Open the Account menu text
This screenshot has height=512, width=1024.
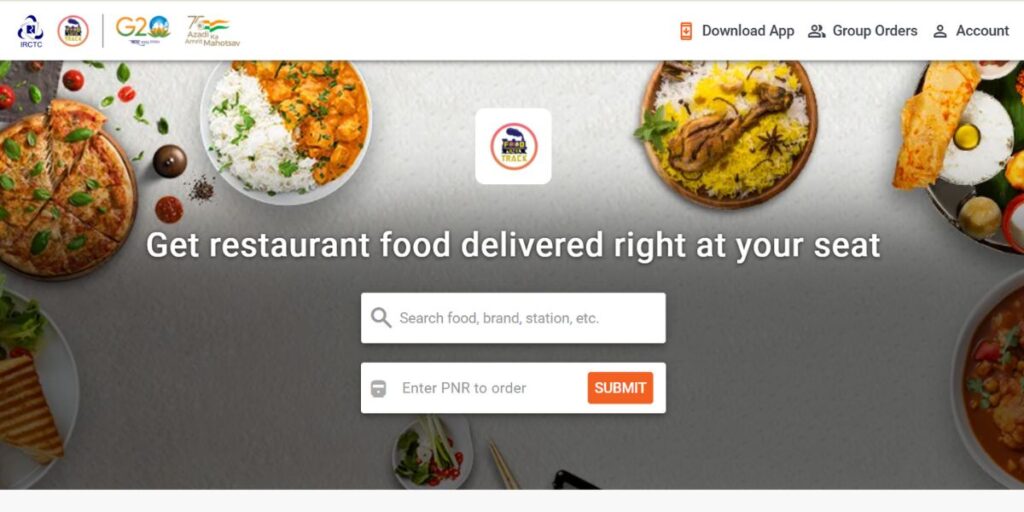[x=982, y=31]
